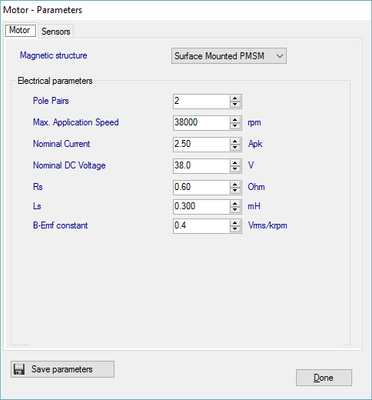Click the Ls 0.300 value field

click(x=201, y=207)
